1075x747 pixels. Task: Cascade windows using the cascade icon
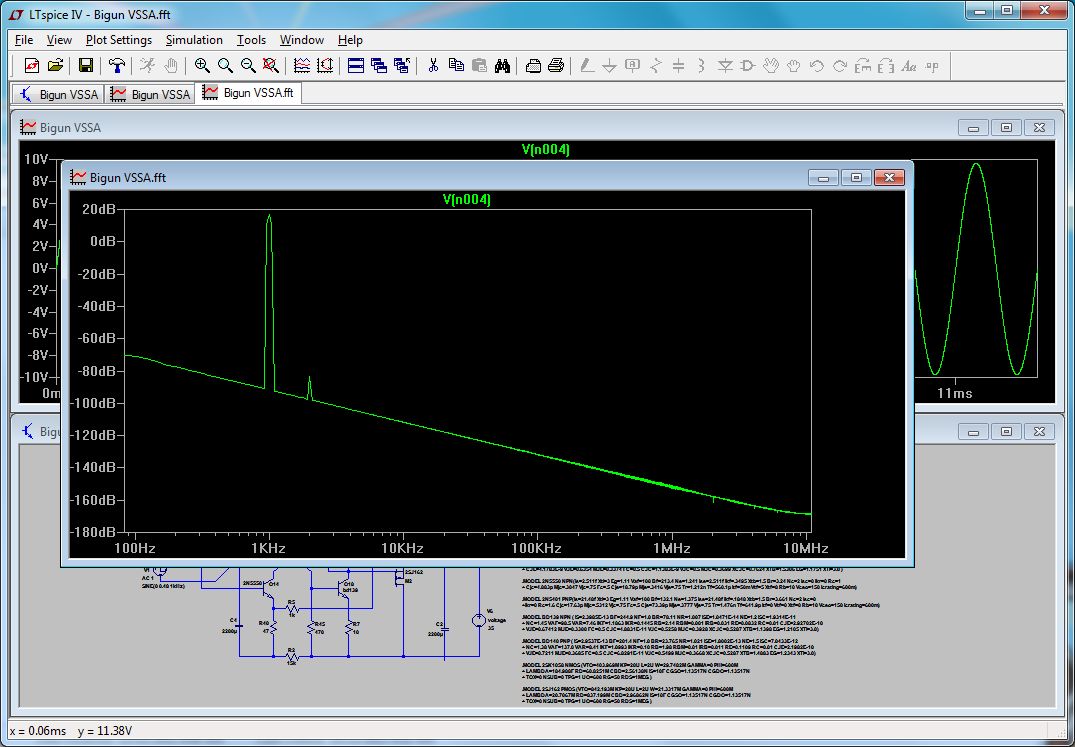point(378,65)
